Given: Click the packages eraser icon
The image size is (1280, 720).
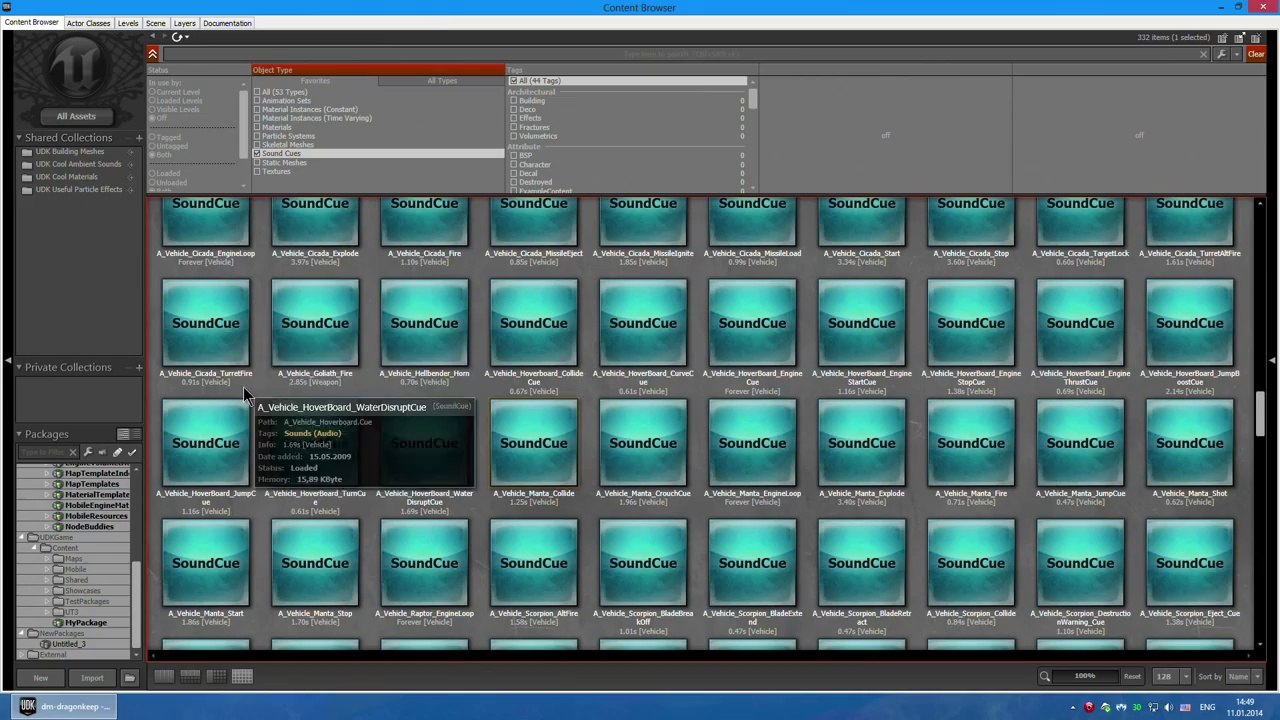Looking at the screenshot, I should click(x=117, y=452).
